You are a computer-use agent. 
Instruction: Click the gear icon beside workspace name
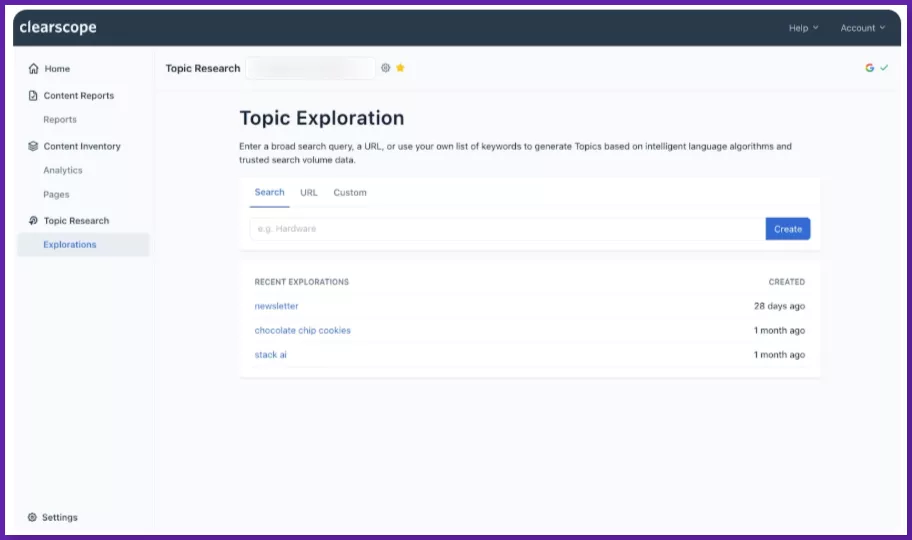[x=386, y=68]
